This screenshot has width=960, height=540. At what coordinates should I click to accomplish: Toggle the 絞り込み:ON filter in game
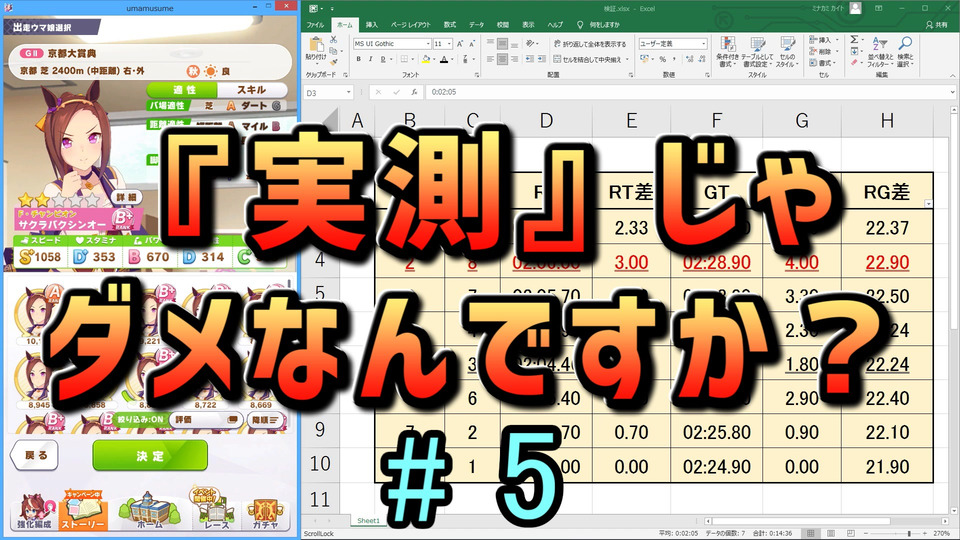tap(140, 419)
